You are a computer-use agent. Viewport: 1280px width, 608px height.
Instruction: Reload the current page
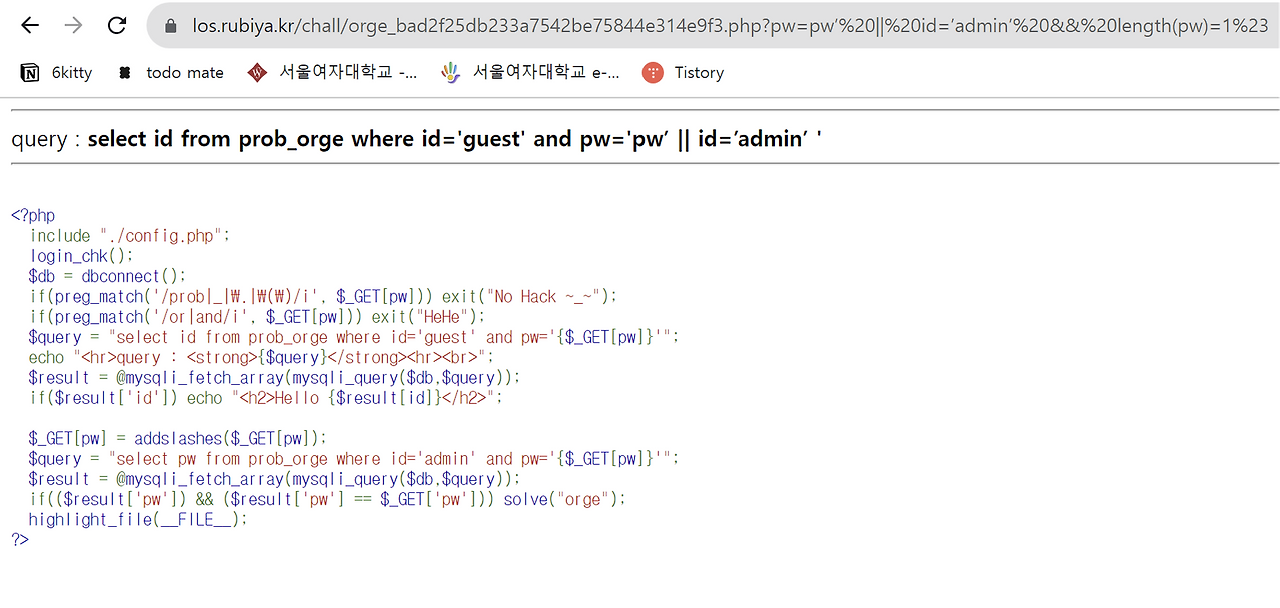point(117,25)
